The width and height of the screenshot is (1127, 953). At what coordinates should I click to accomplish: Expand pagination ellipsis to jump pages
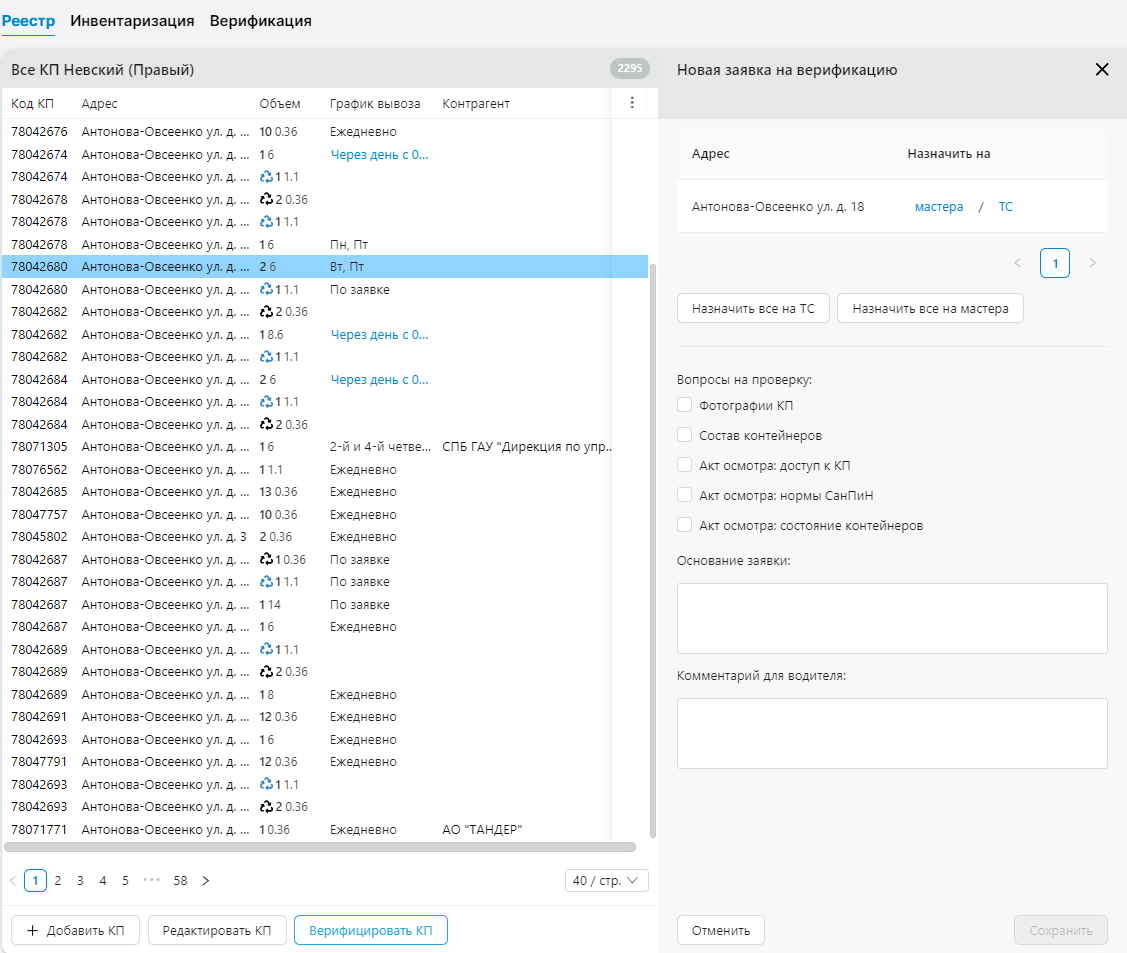point(152,881)
